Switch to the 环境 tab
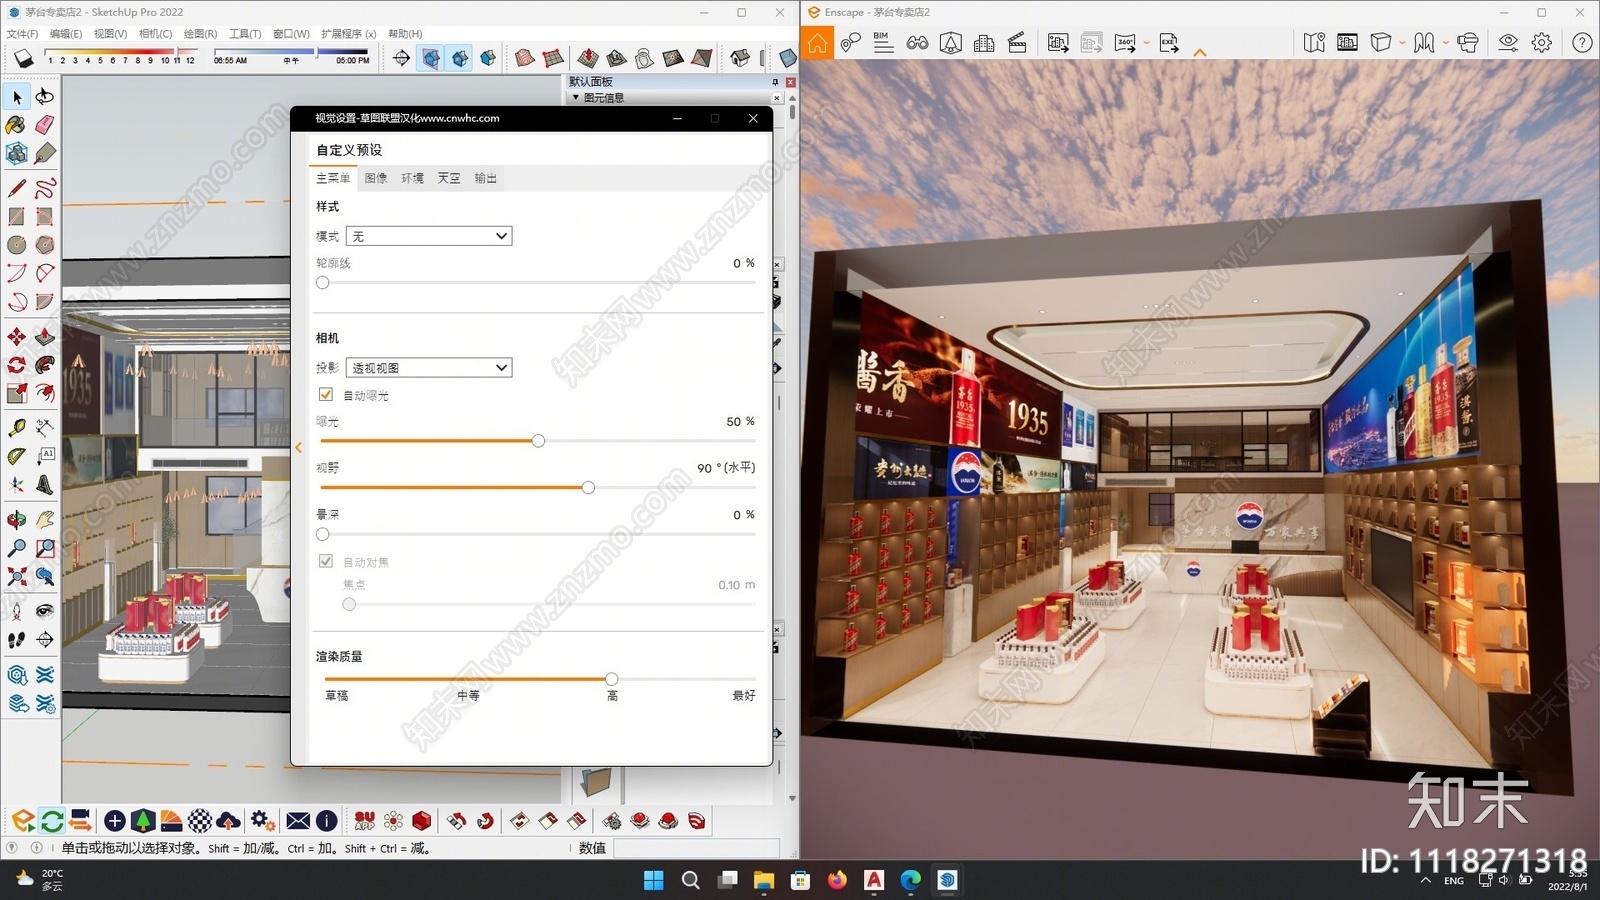 pyautogui.click(x=412, y=178)
